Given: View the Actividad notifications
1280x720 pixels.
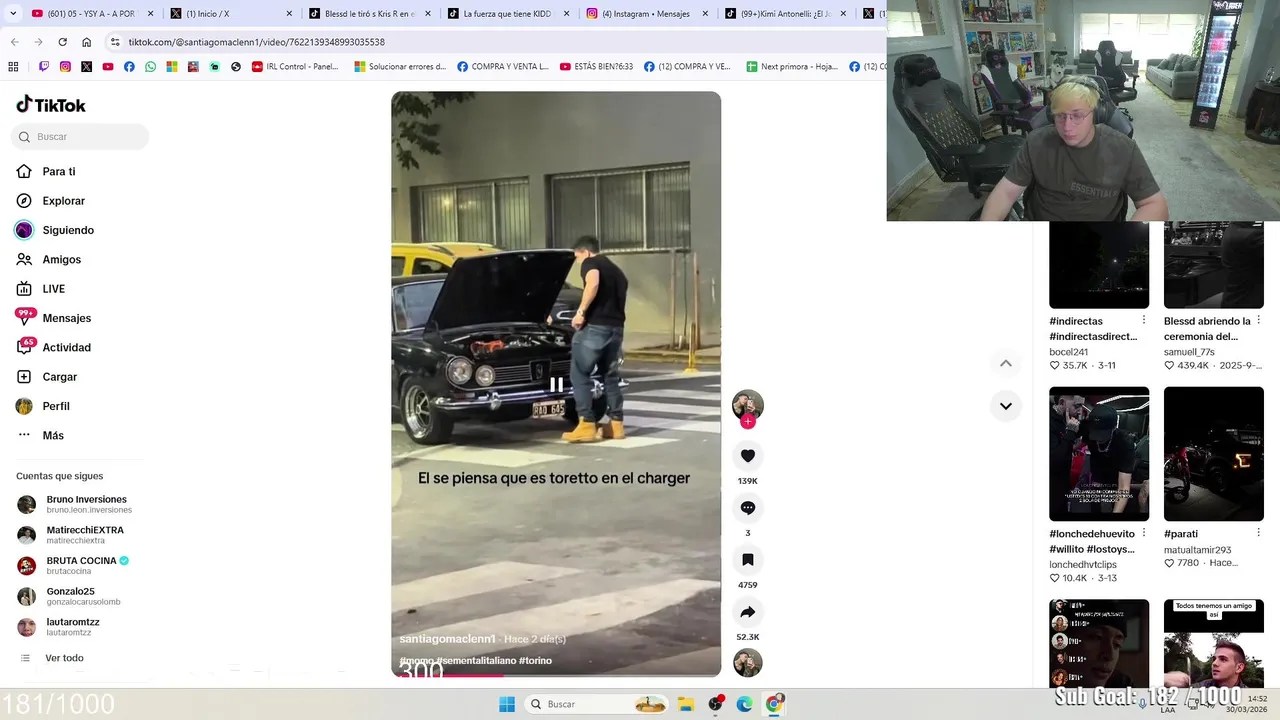Looking at the screenshot, I should [54, 348].
